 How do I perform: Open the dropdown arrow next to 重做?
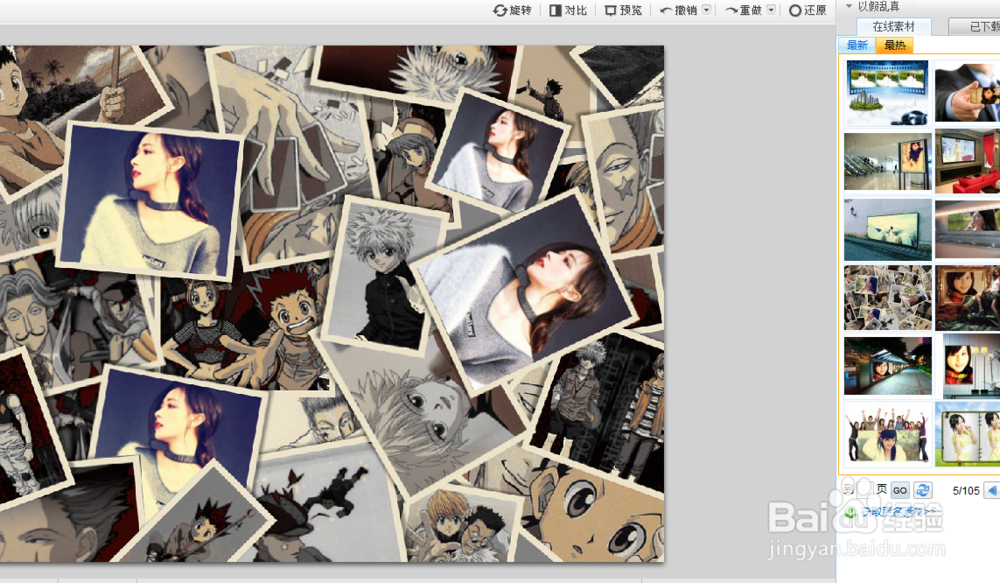click(x=771, y=10)
